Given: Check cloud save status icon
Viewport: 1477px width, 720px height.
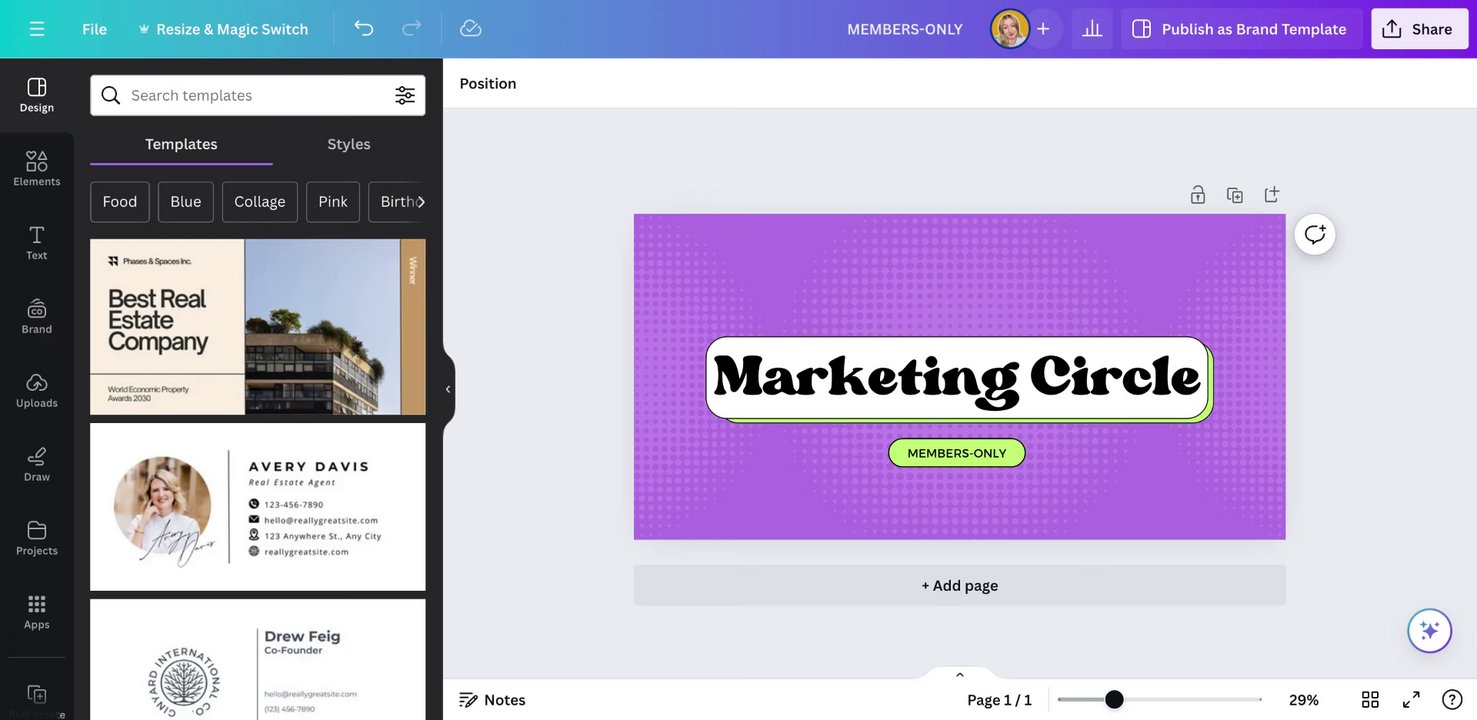Looking at the screenshot, I should click(x=471, y=29).
